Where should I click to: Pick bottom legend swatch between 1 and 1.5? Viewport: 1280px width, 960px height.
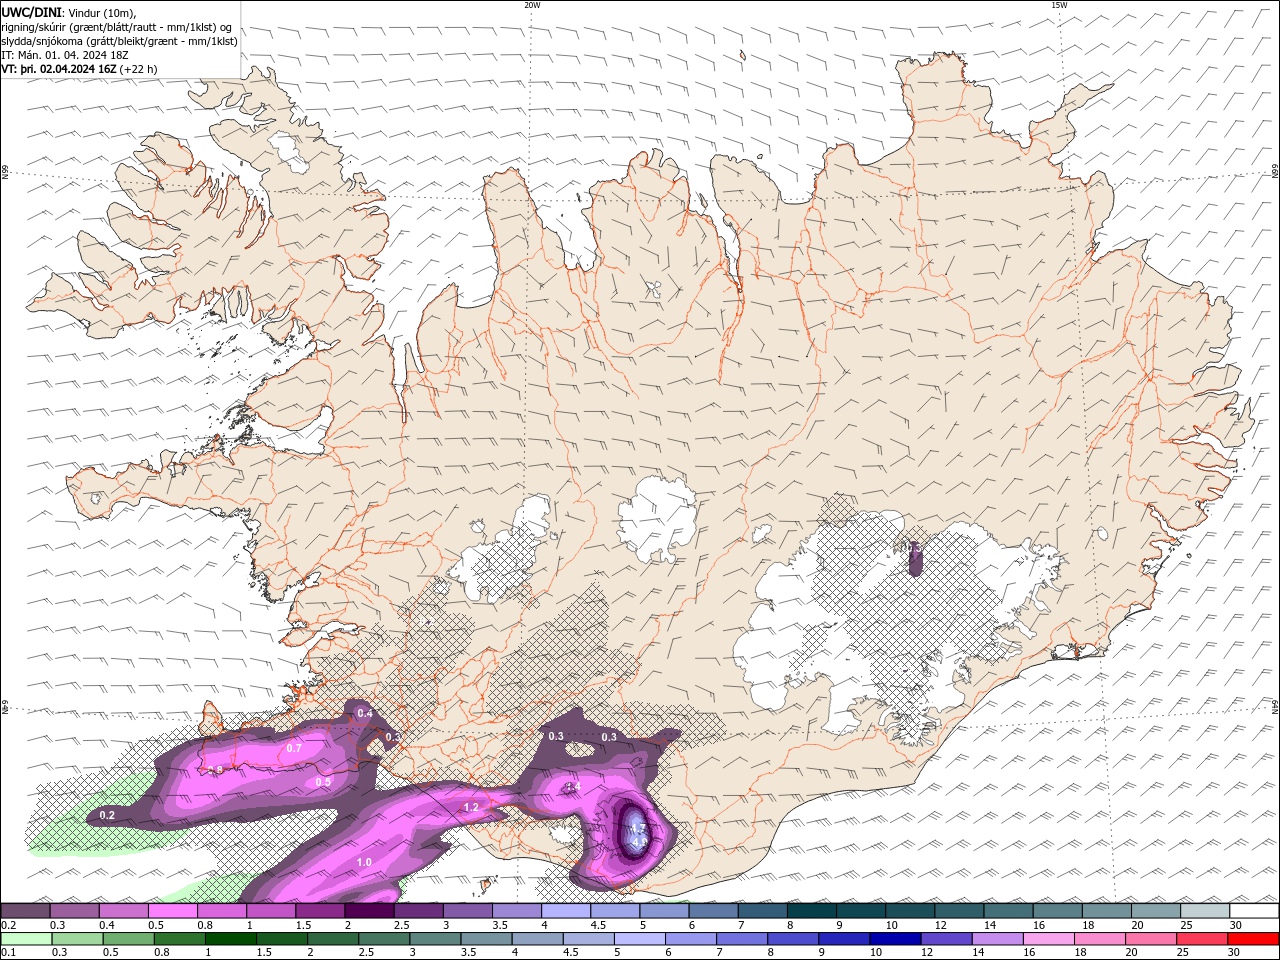tap(230, 939)
